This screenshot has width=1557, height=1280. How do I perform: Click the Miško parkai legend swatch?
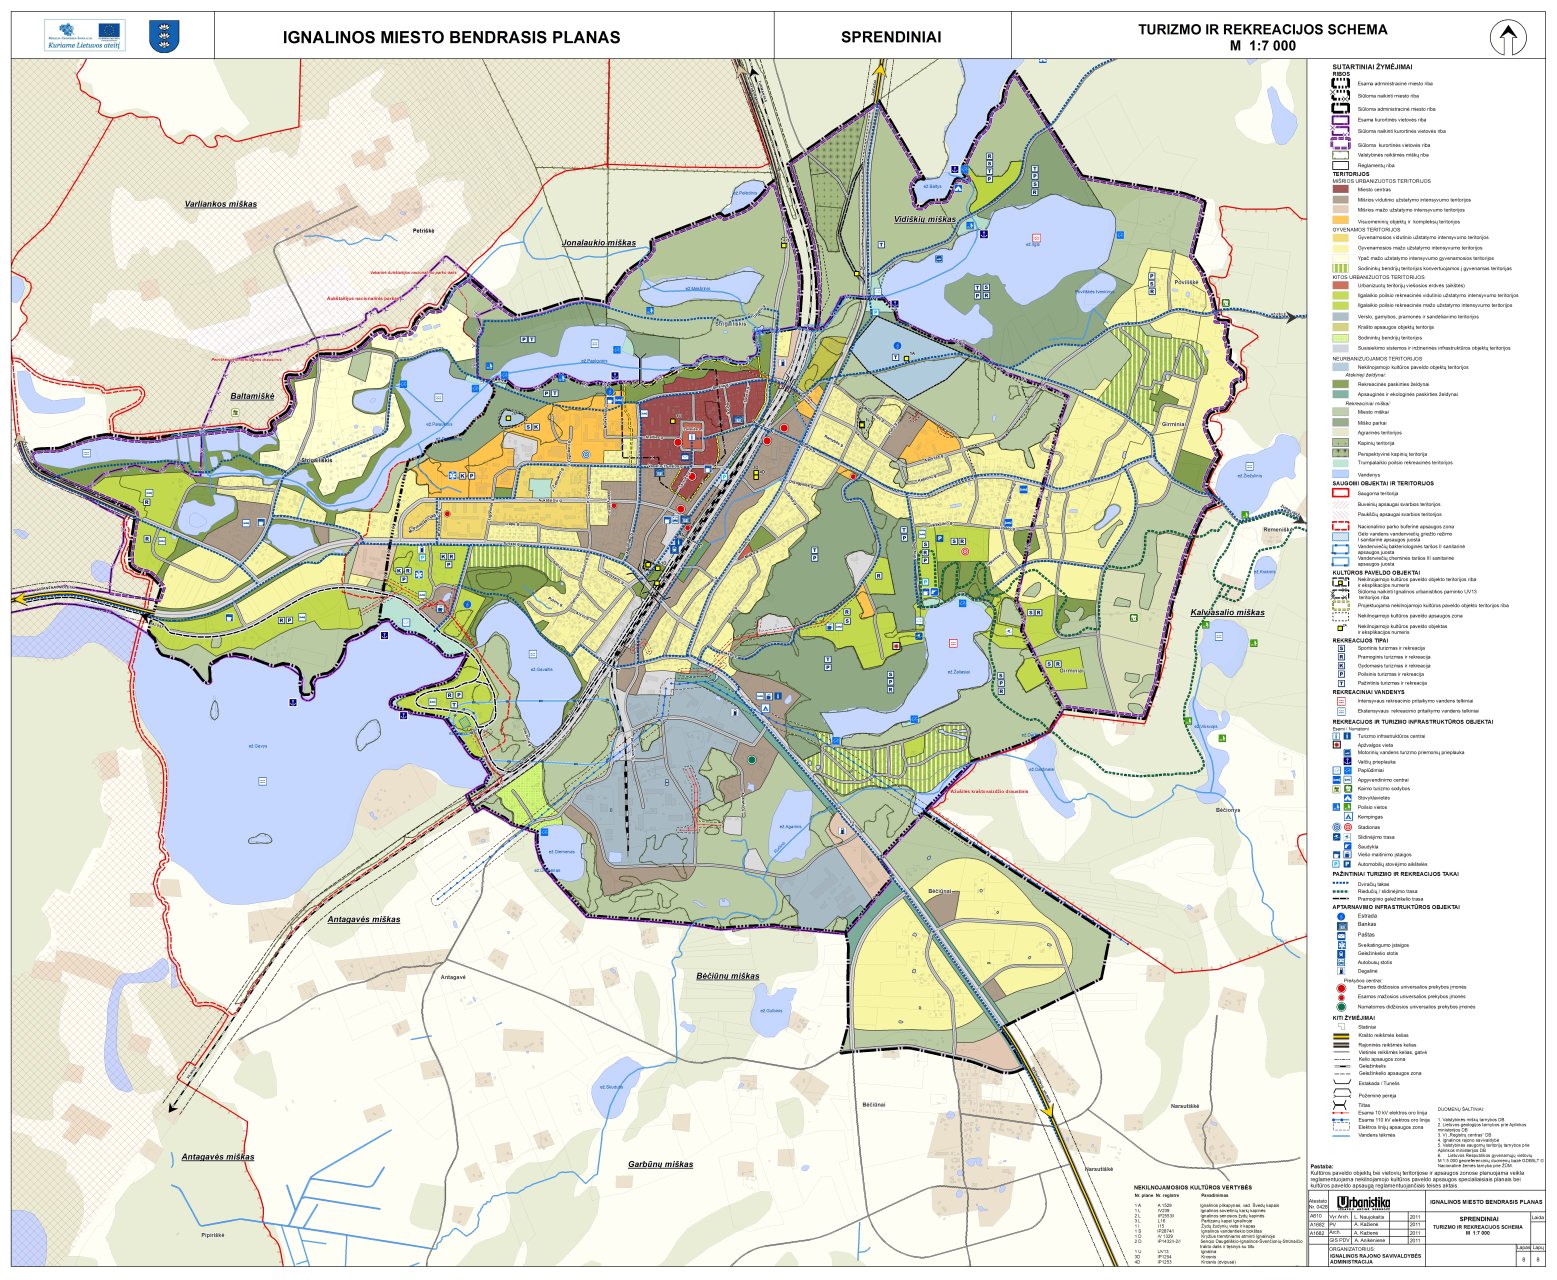[1341, 423]
